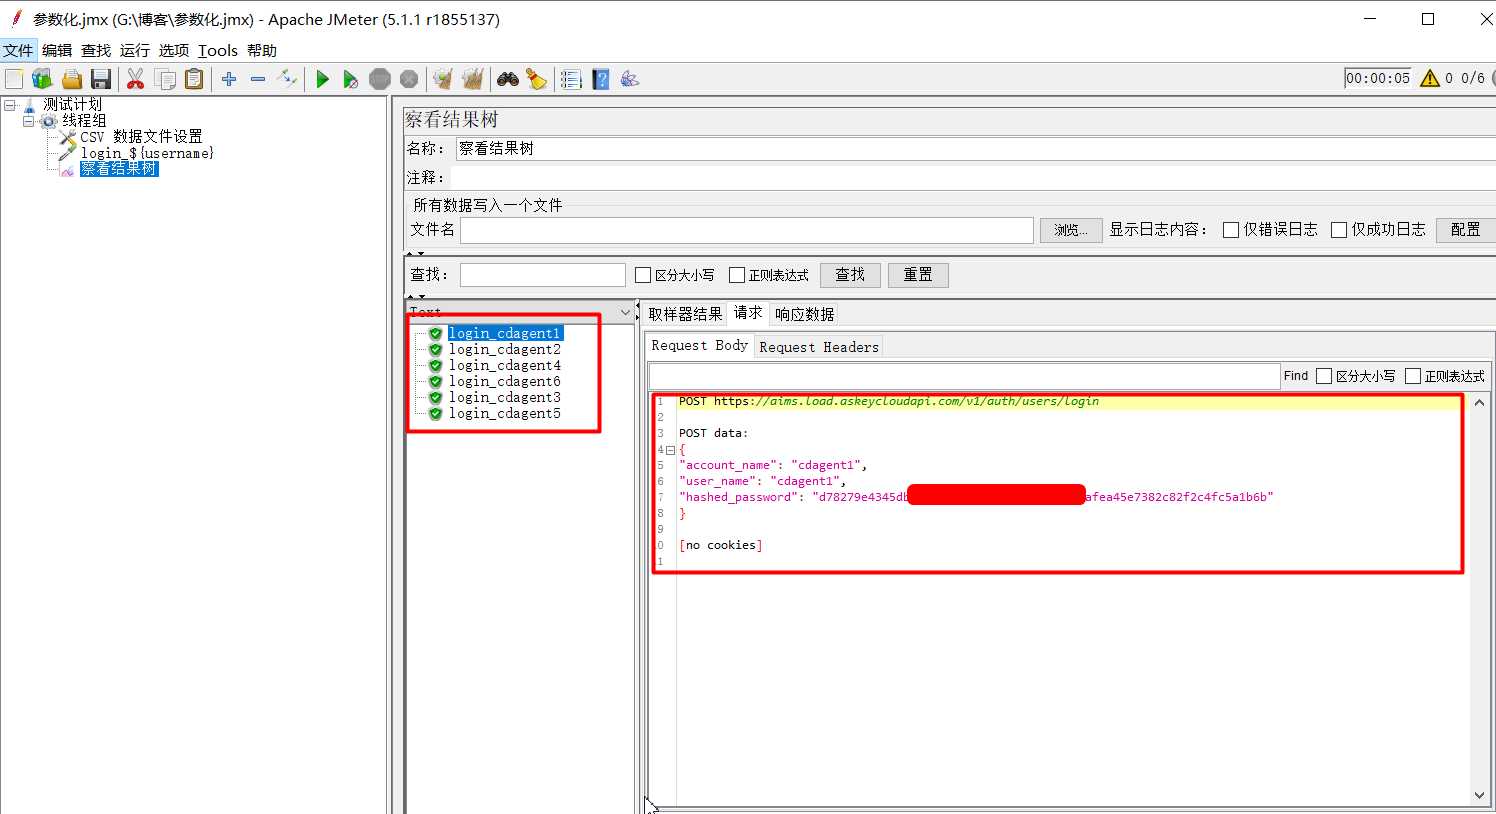Open the 运行 menu
The image size is (1496, 814).
click(x=135, y=50)
